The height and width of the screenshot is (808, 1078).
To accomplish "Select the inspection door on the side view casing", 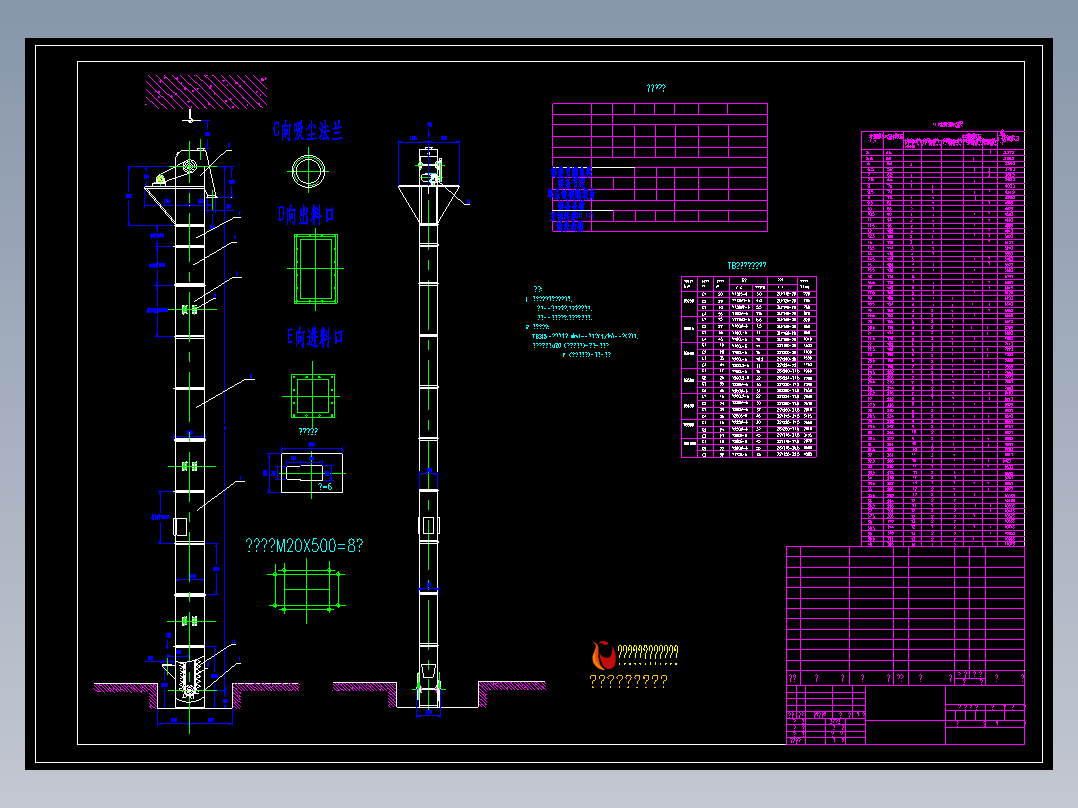I will point(429,525).
